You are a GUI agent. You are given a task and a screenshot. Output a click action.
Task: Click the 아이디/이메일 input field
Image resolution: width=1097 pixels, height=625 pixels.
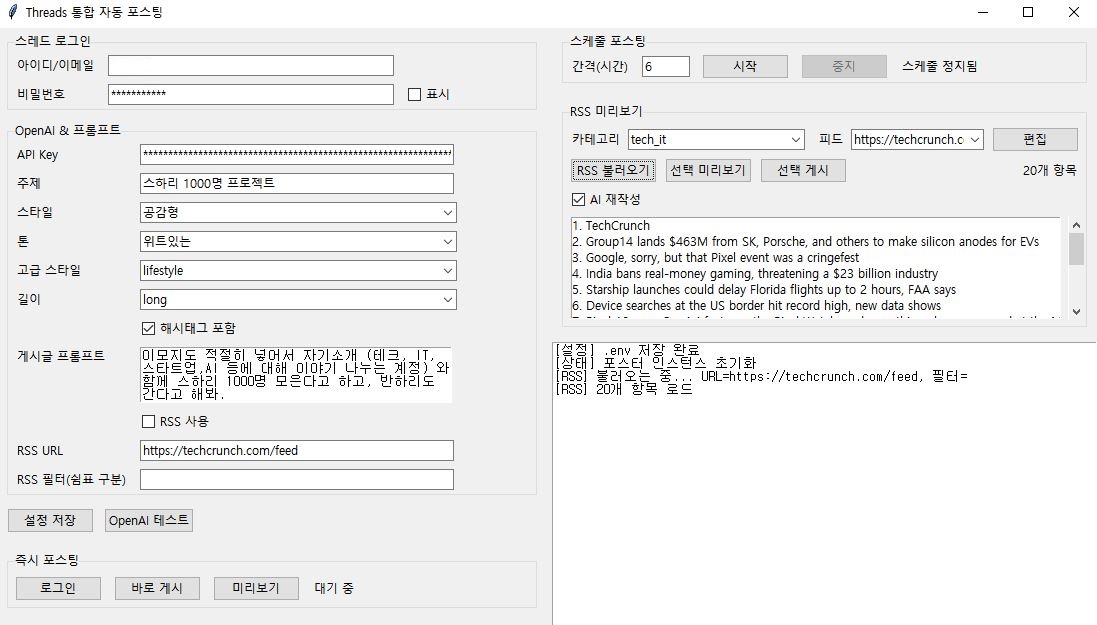click(251, 65)
